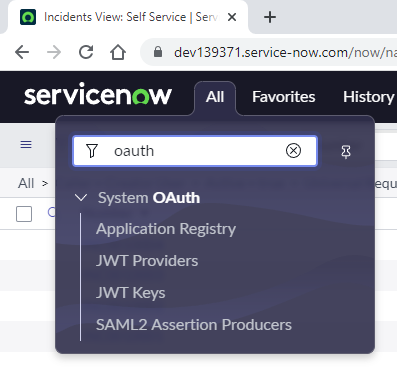The image size is (397, 379).
Task: Open JWT Keys module
Action: (x=131, y=293)
